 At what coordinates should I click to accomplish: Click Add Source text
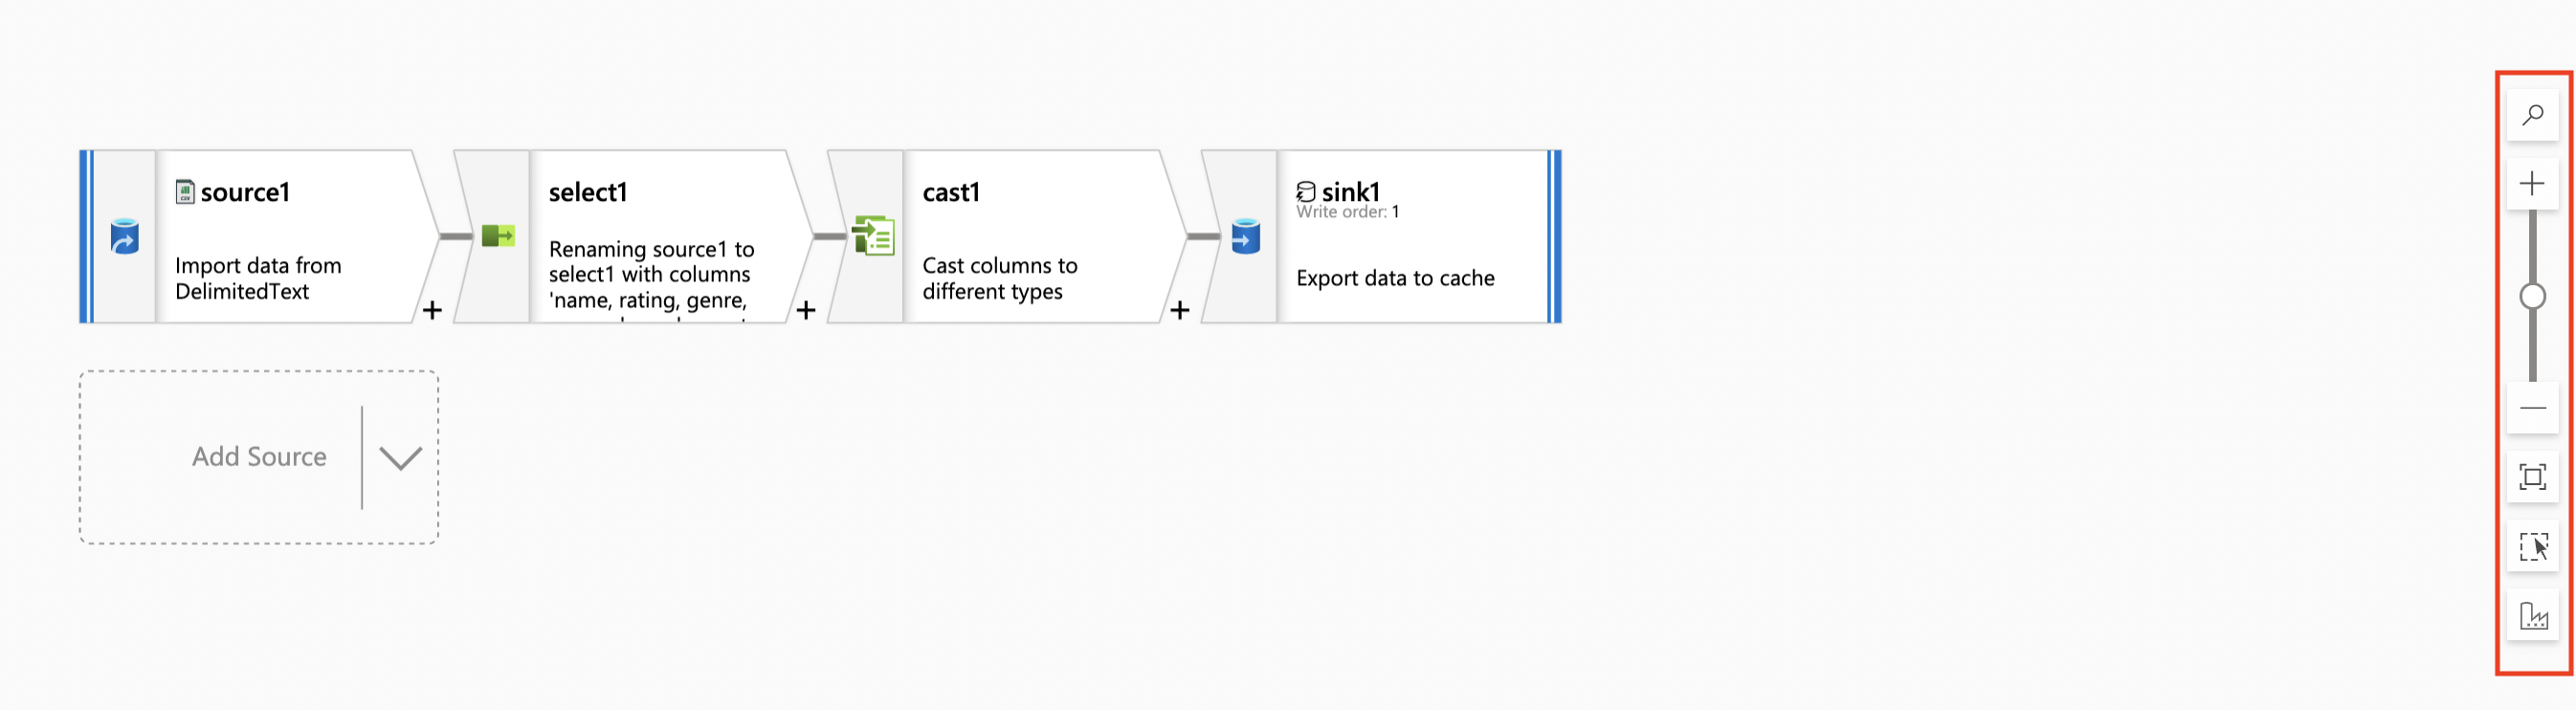tap(259, 457)
